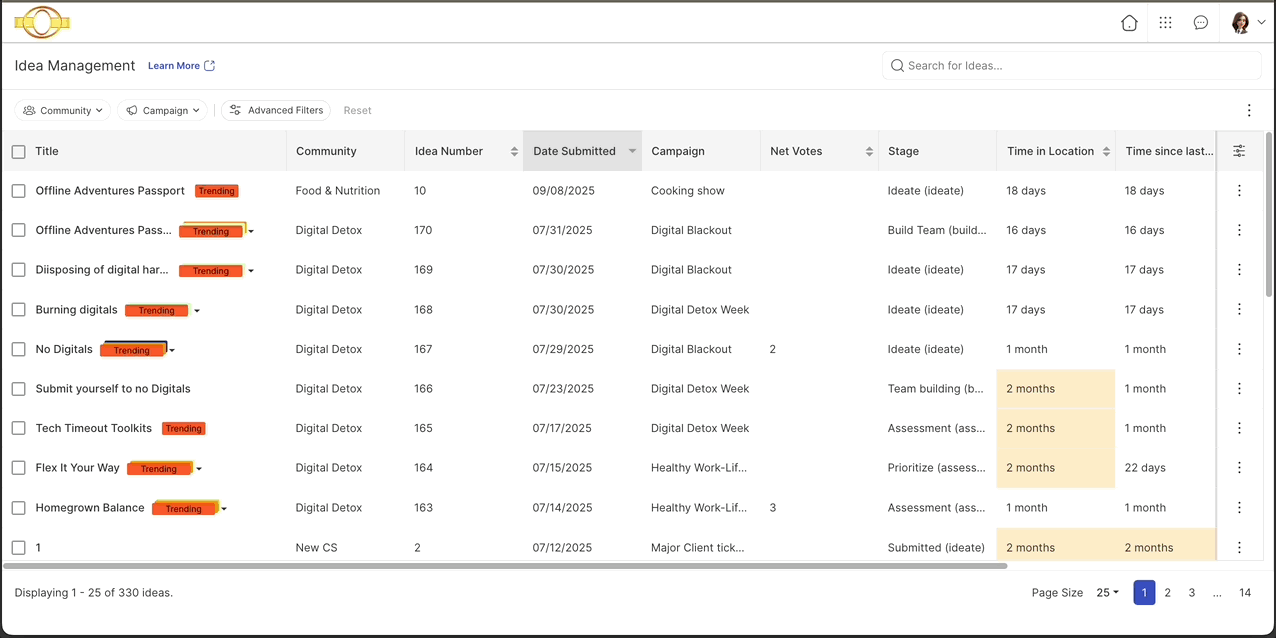
Task: Select the No Digitals row checkbox
Action: point(19,350)
